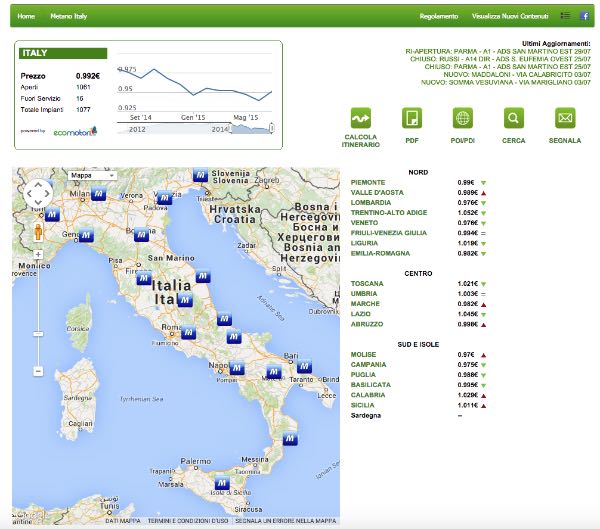Open the Sicilia region link
The height and width of the screenshot is (529, 600).
tap(363, 403)
